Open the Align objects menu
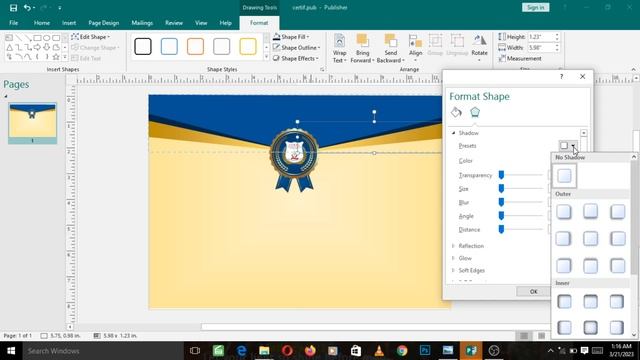Screen dimensions: 640x360 416,48
